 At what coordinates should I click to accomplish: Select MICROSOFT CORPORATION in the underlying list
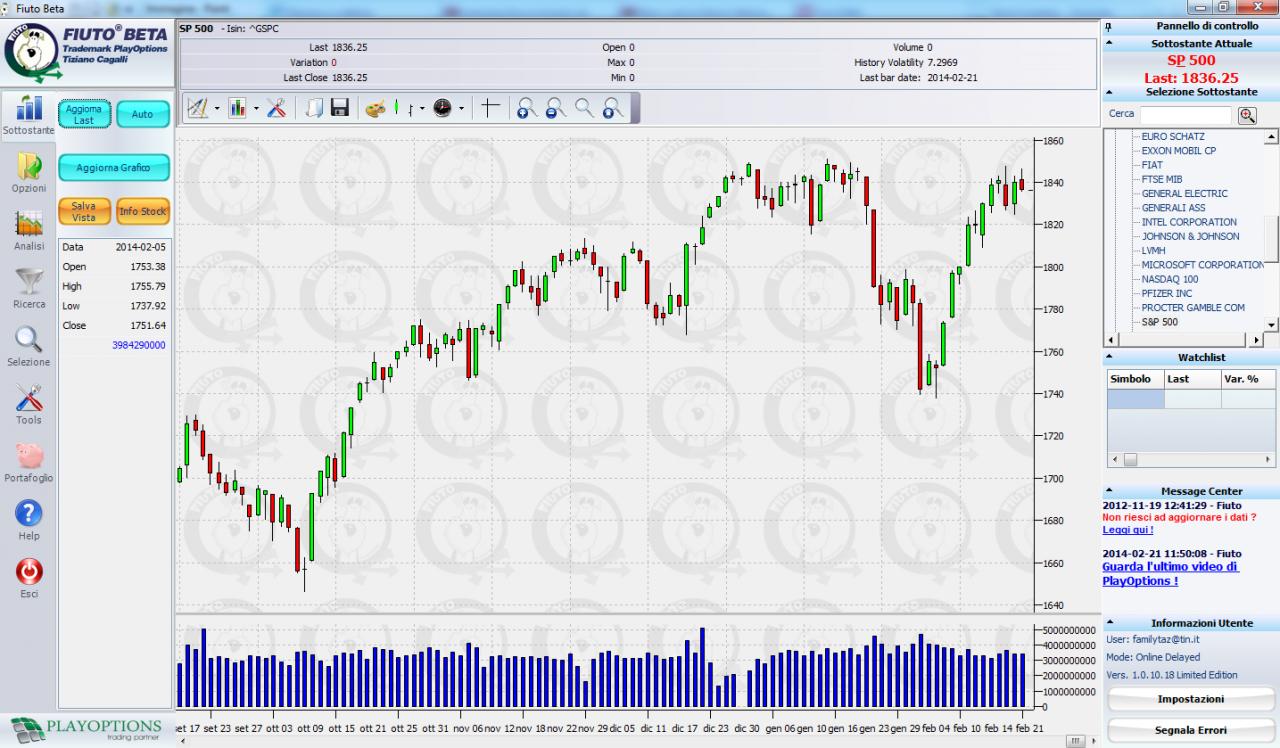click(x=1203, y=265)
